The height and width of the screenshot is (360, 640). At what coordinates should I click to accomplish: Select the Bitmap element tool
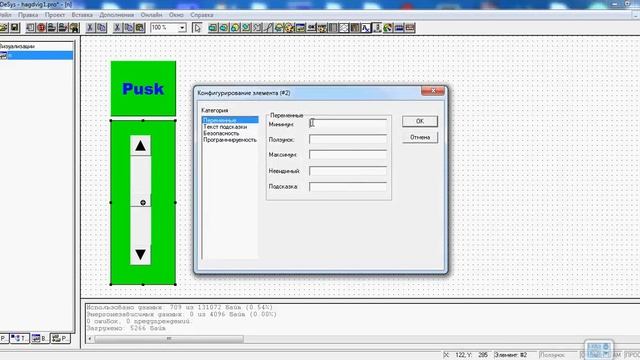click(x=289, y=28)
